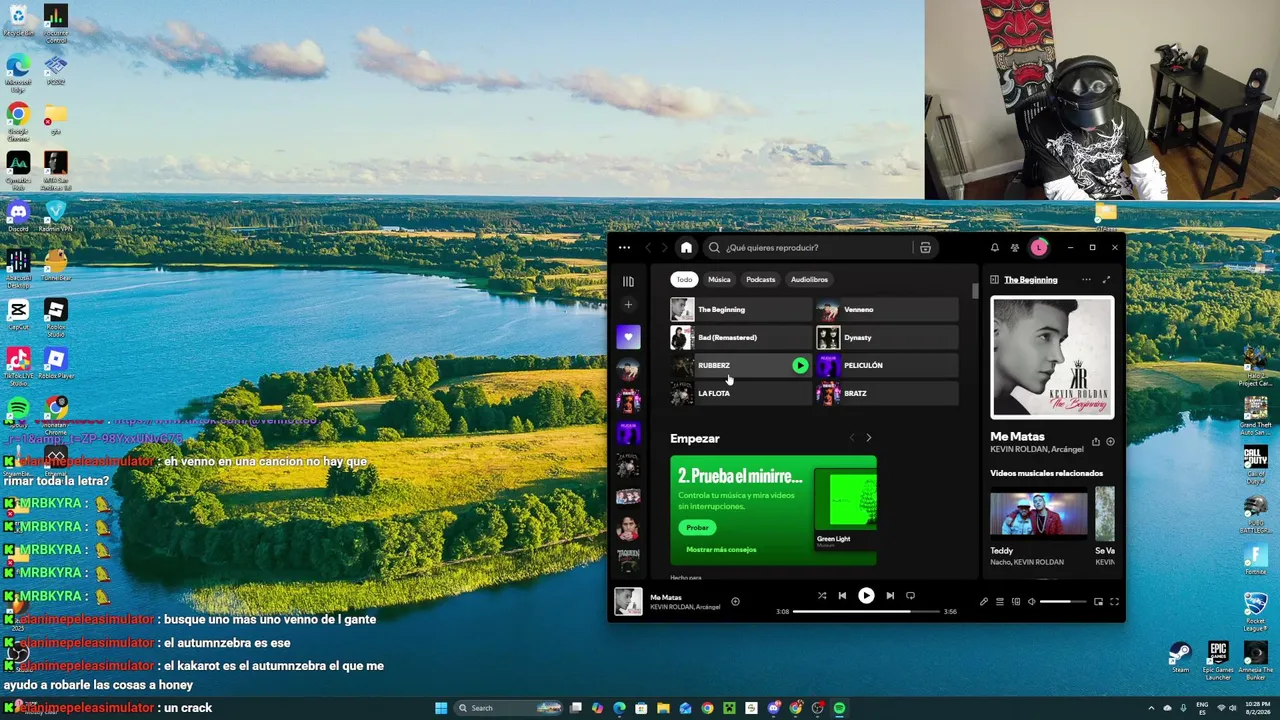This screenshot has height=720, width=1280.
Task: Adjust the Spotify volume slider
Action: pyautogui.click(x=1063, y=602)
